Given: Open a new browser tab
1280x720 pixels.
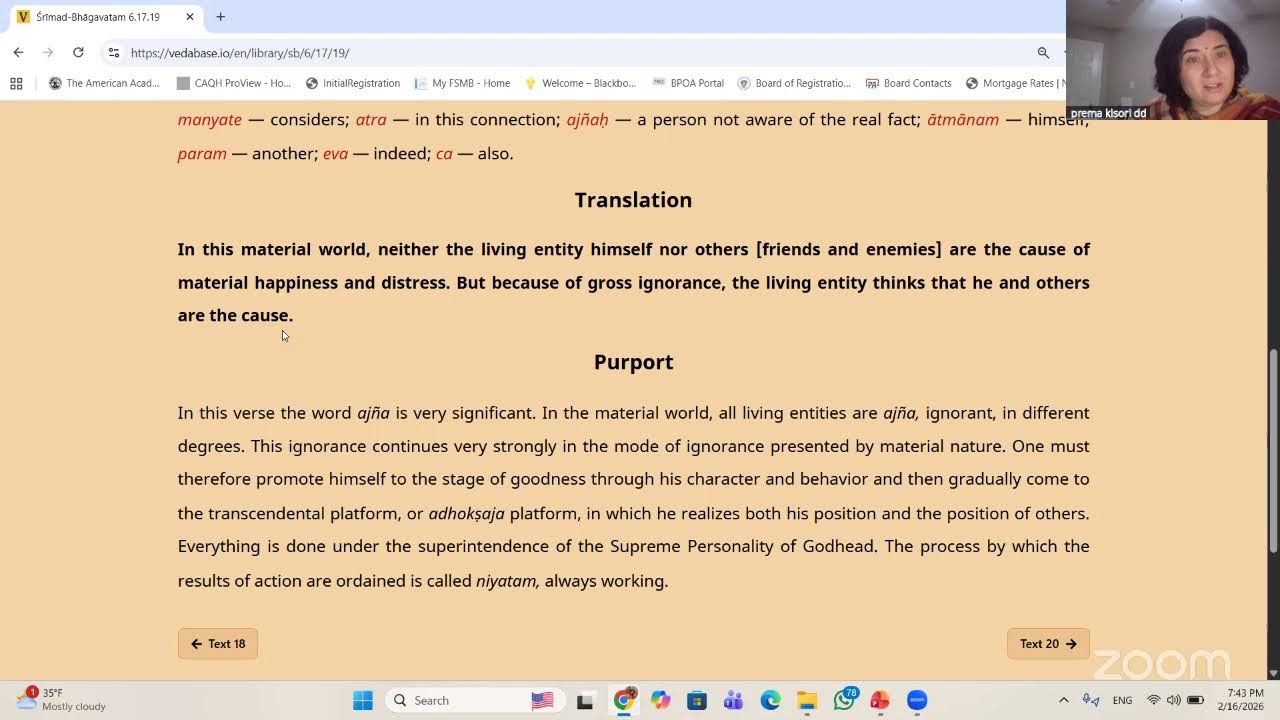Looking at the screenshot, I should tap(220, 17).
